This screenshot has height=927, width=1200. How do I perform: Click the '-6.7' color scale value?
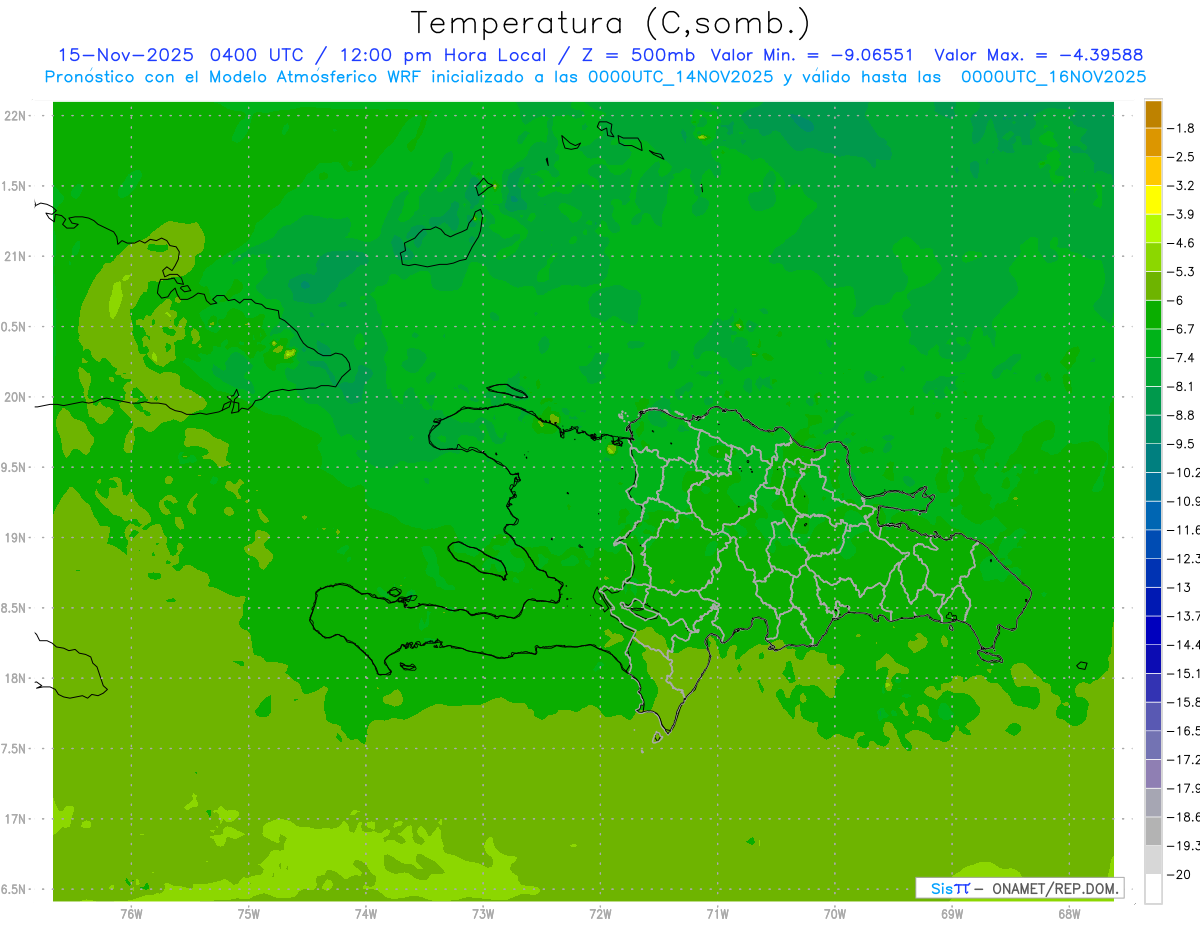[1181, 329]
